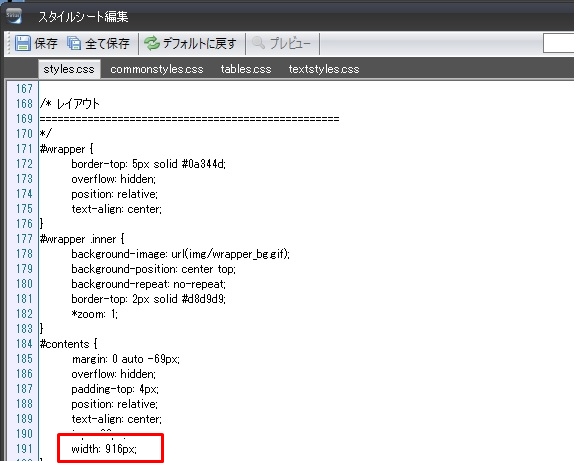576x465 pixels.
Task: Click the save-all stacked disks icon
Action: click(x=74, y=43)
